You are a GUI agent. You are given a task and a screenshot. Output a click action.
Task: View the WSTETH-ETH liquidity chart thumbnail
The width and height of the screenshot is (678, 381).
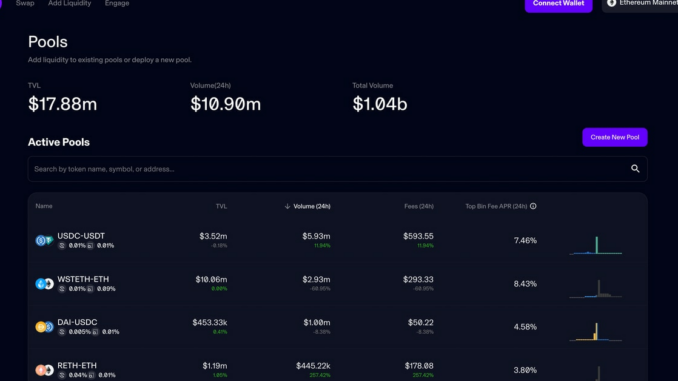(x=596, y=288)
